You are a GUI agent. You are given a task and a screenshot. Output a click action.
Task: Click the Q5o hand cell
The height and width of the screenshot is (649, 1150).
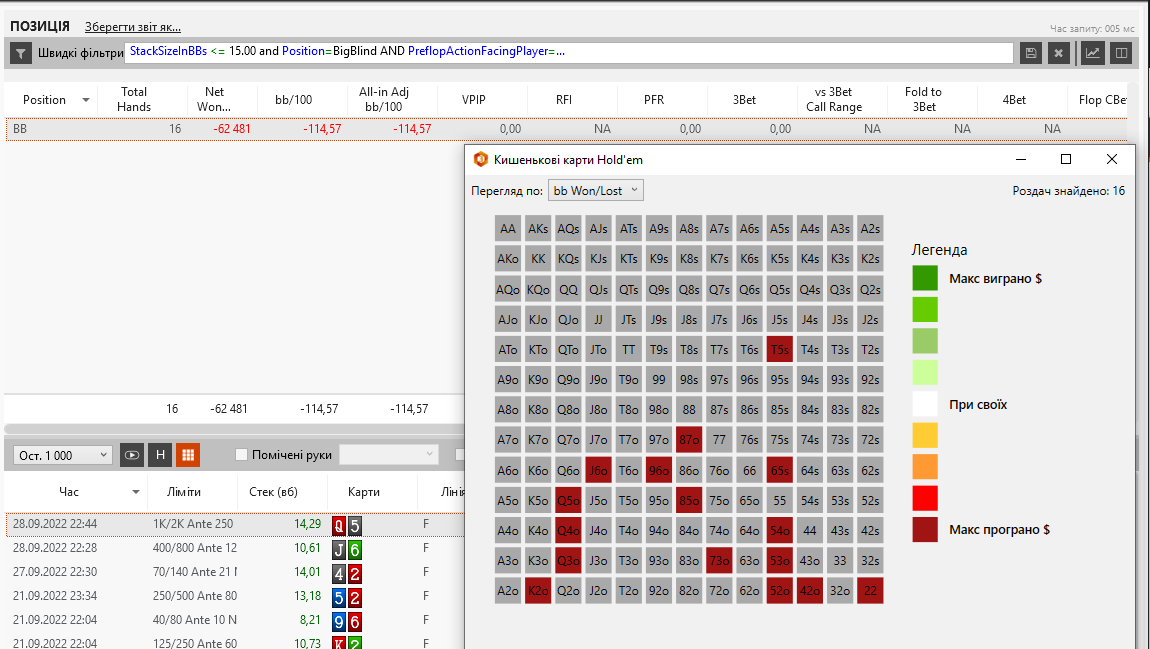[568, 500]
